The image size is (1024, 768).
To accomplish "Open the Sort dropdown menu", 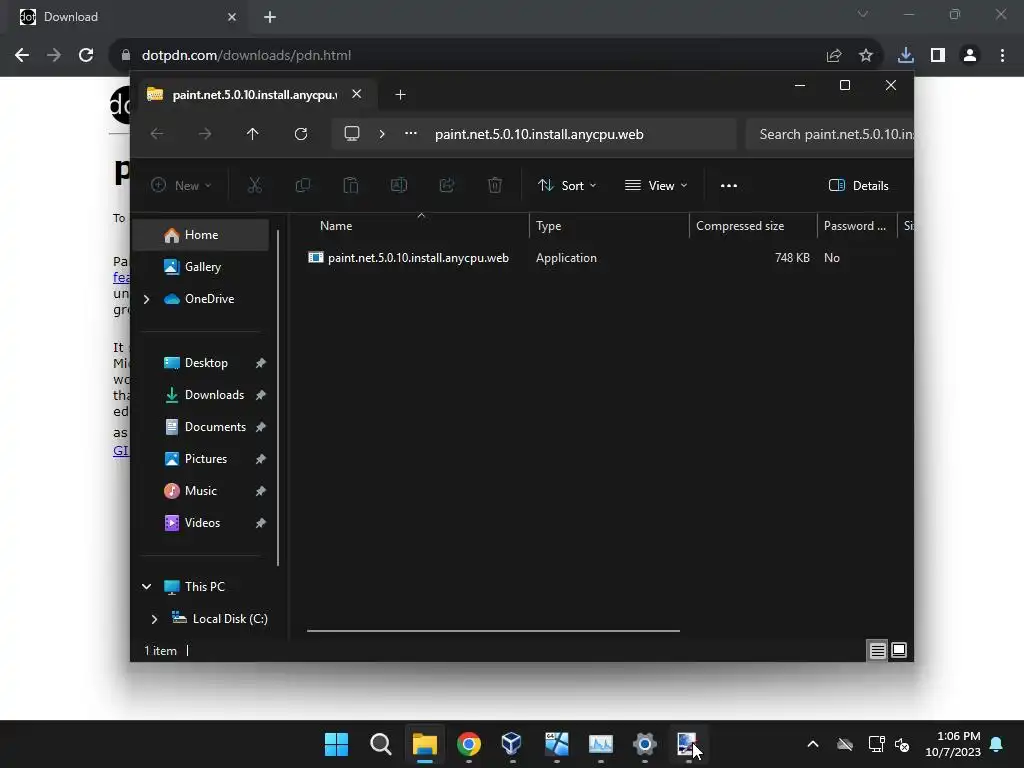I will click(x=567, y=185).
